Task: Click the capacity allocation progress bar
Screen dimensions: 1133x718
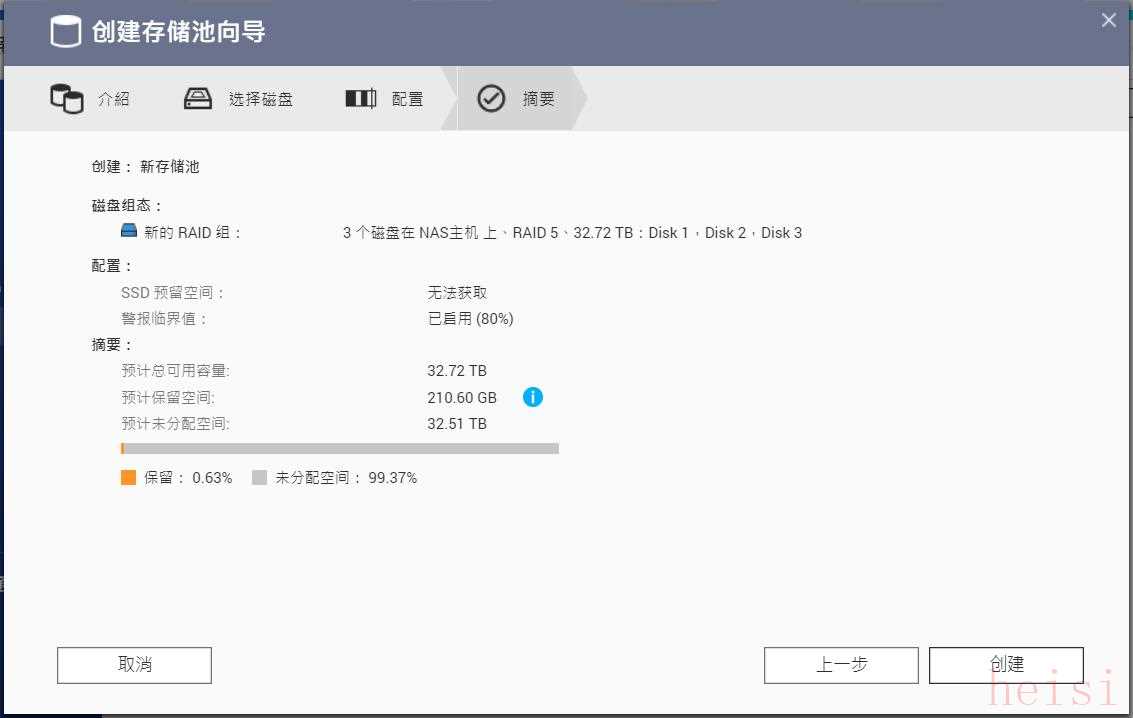Action: [339, 449]
